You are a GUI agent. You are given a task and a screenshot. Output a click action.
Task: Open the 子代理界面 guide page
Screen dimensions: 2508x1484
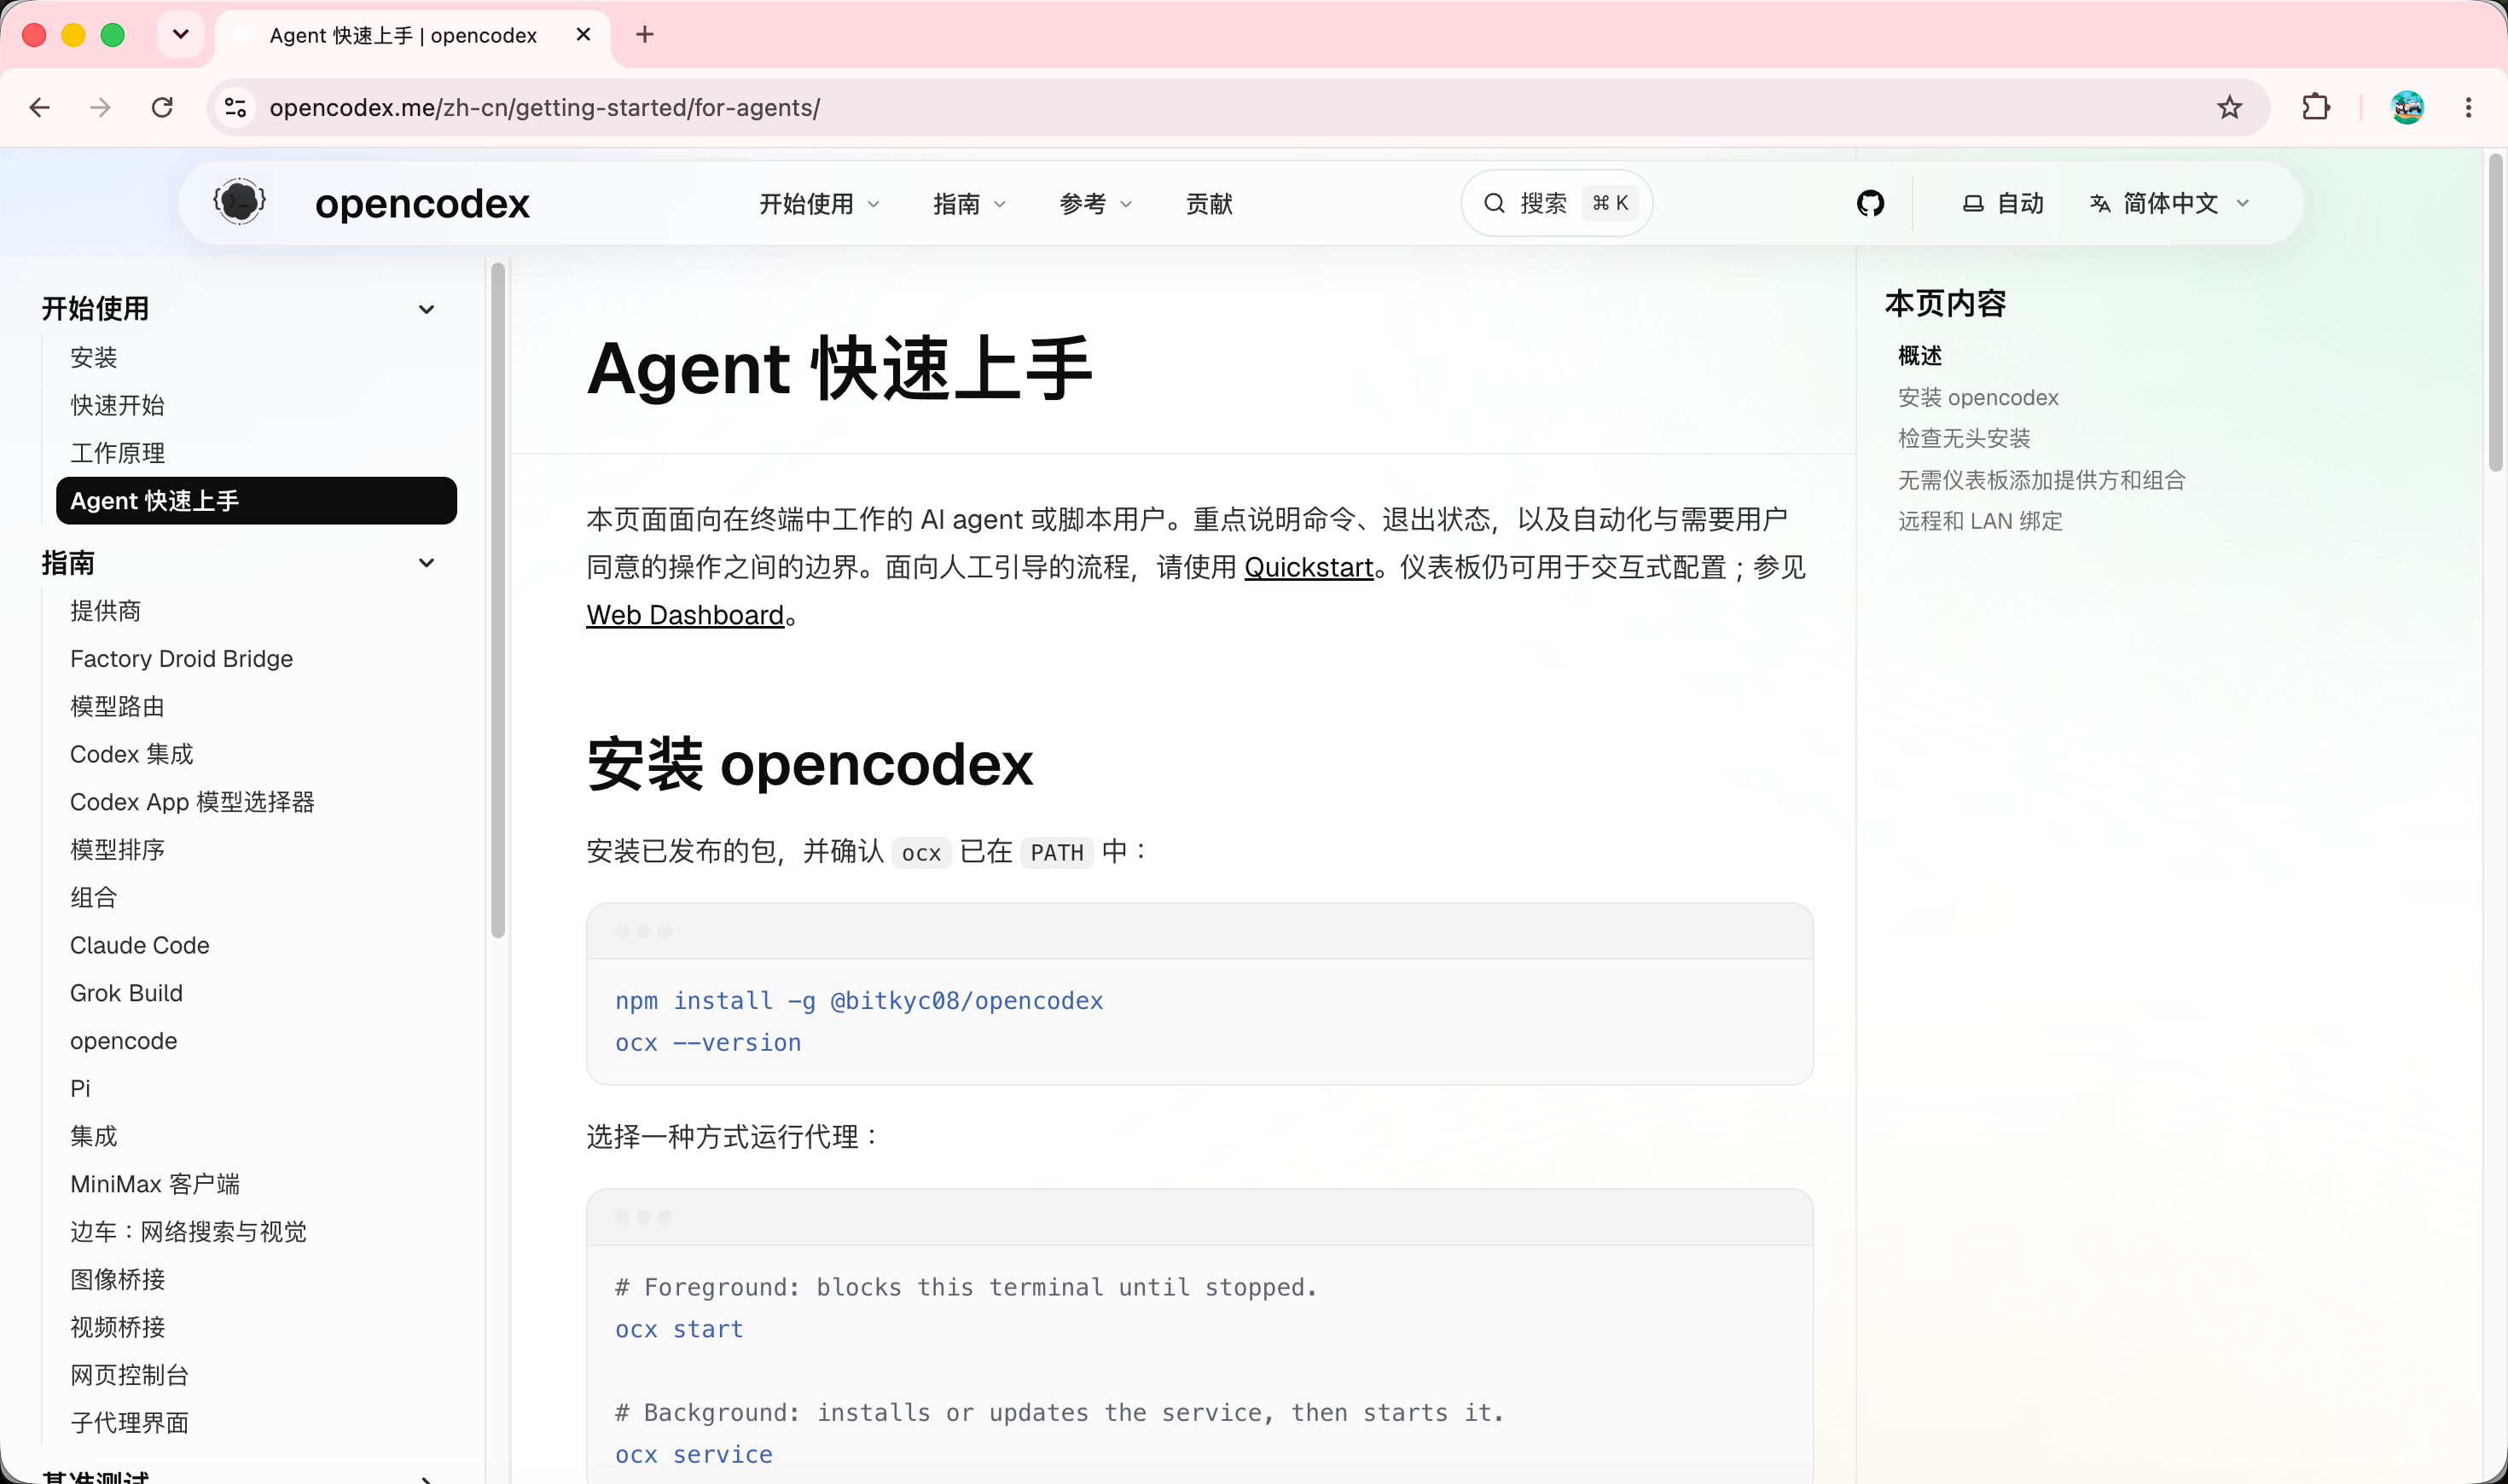(x=129, y=1423)
